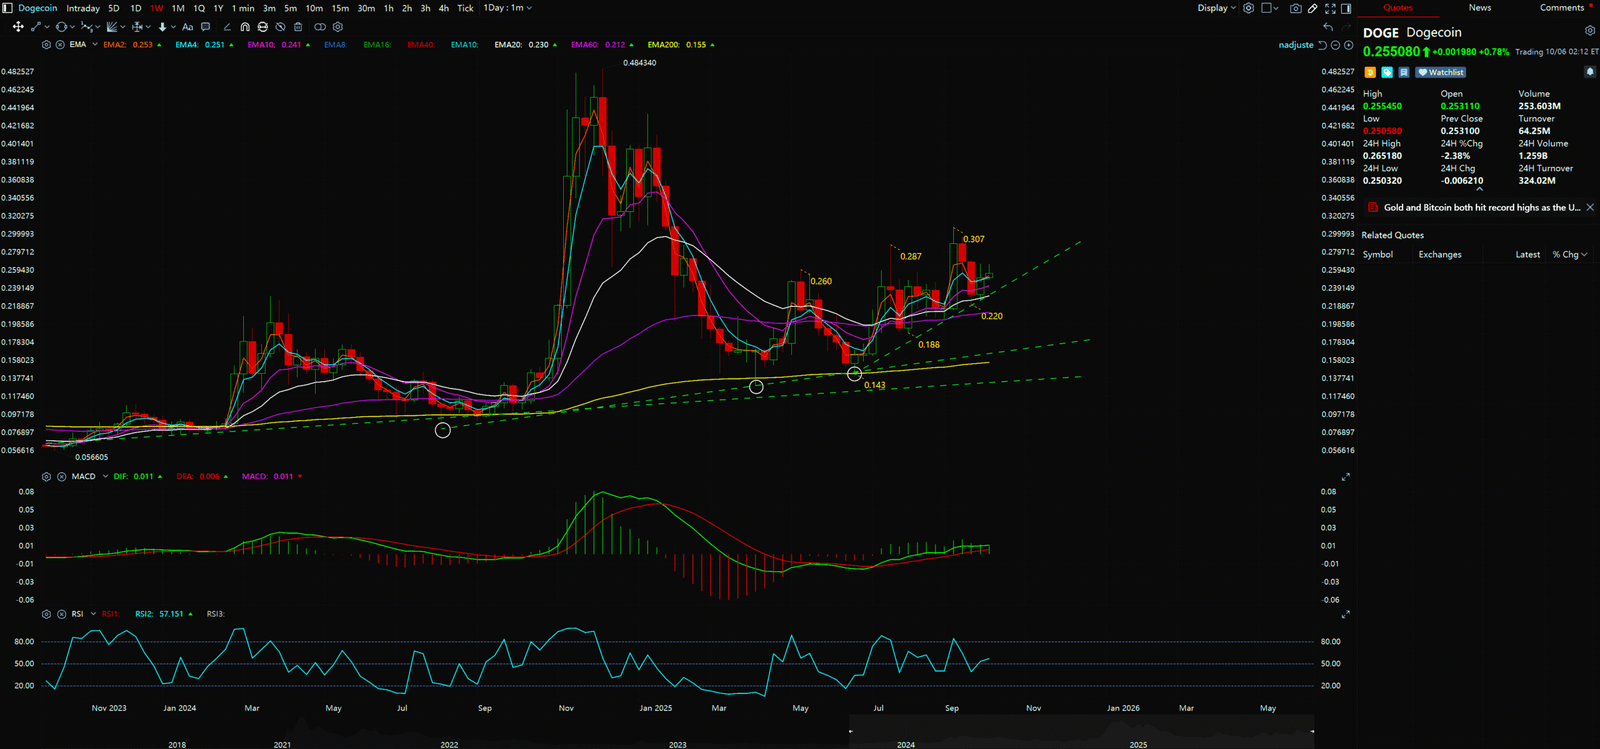
Task: Select the crosshair move cursor tool
Action: [18, 27]
